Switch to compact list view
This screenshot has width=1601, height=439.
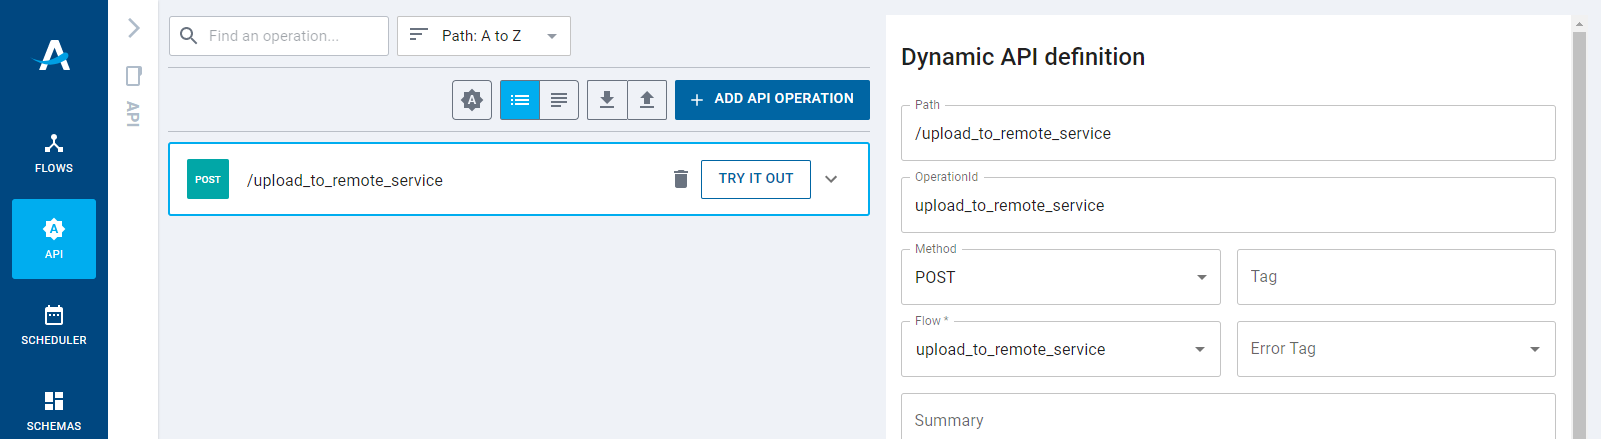point(520,100)
